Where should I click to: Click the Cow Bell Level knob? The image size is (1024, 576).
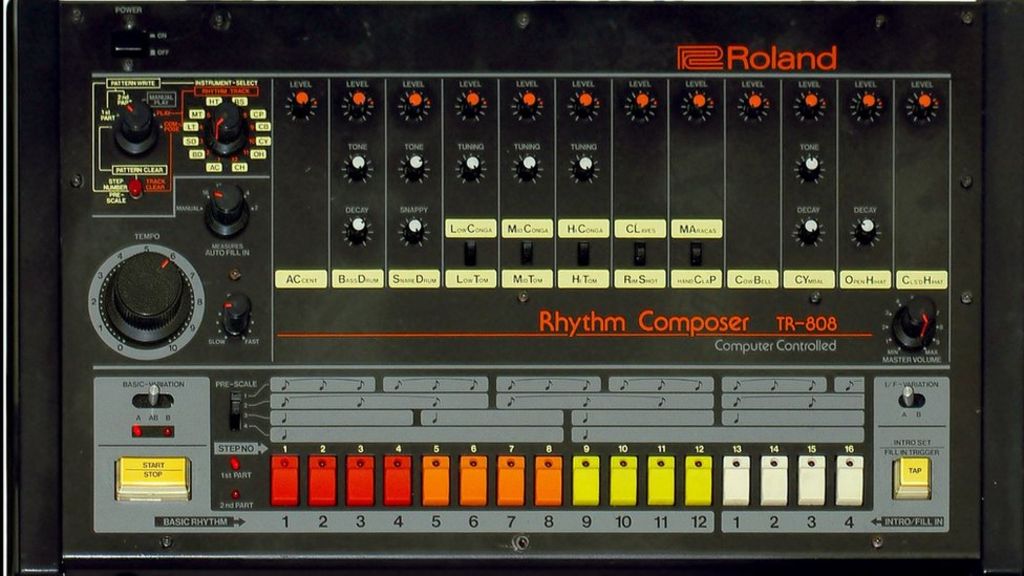pyautogui.click(x=753, y=105)
